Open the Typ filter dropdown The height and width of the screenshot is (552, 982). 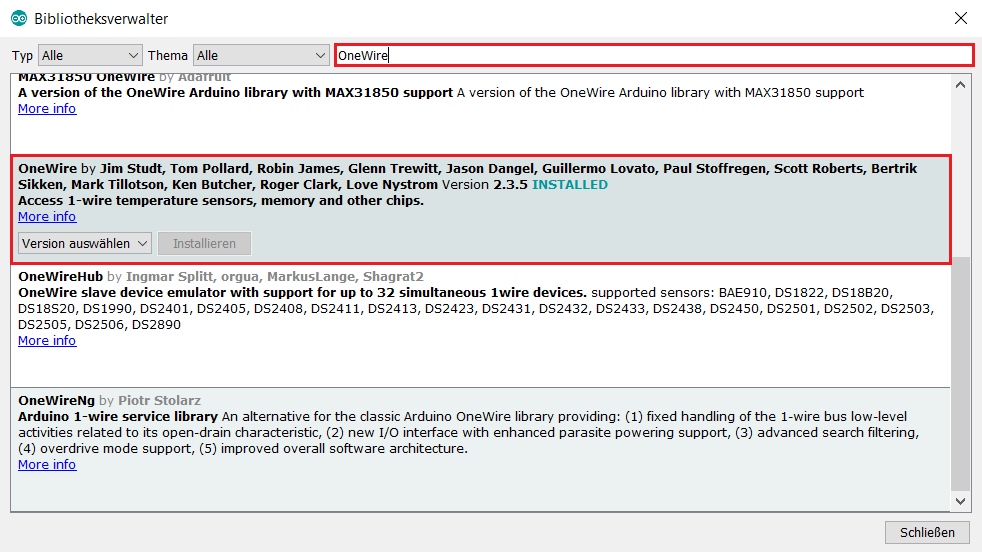(x=90, y=55)
